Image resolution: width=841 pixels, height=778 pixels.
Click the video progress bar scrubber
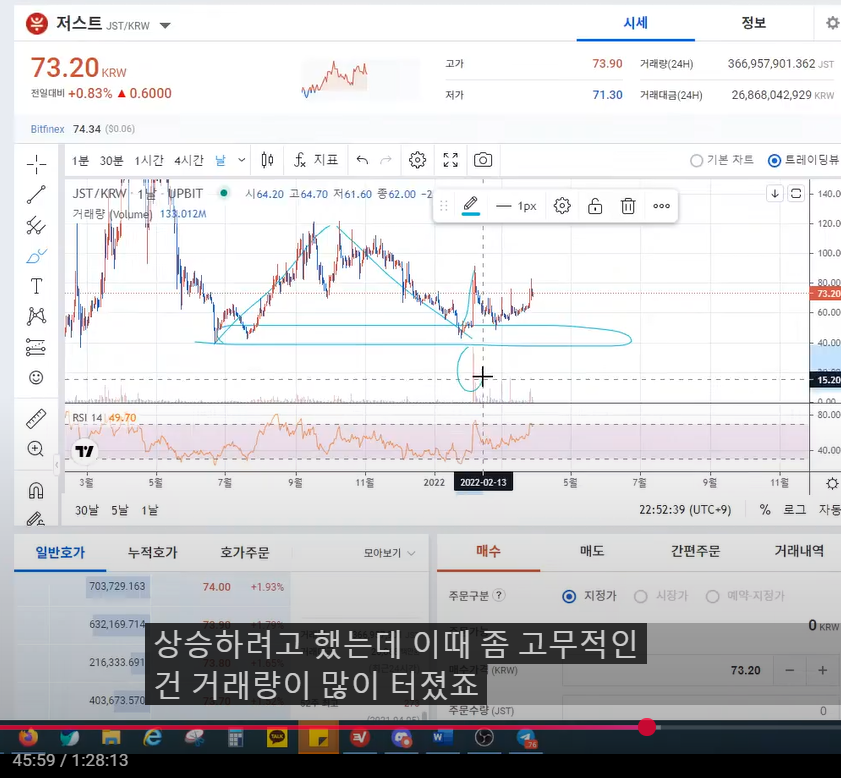pos(647,727)
